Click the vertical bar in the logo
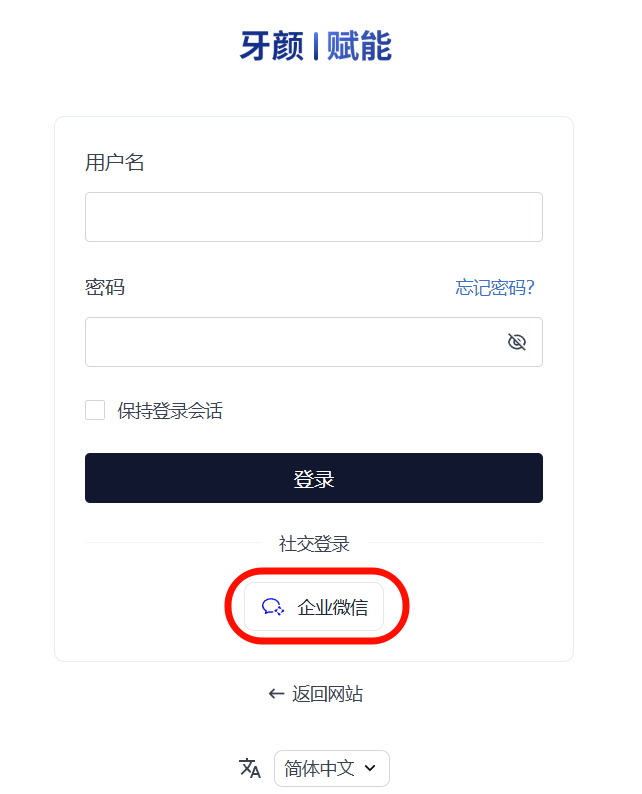This screenshot has width=642, height=794. 316,46
